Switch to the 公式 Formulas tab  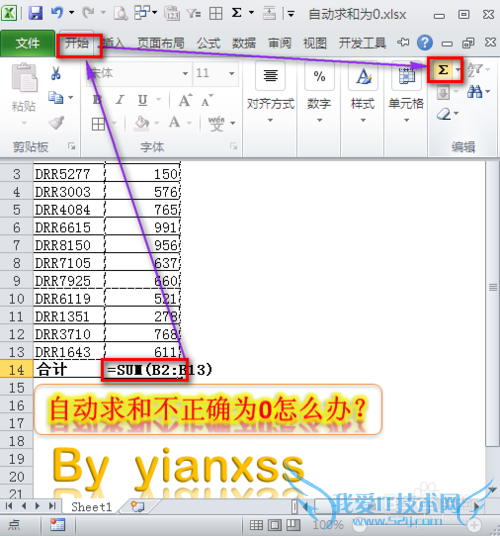208,43
